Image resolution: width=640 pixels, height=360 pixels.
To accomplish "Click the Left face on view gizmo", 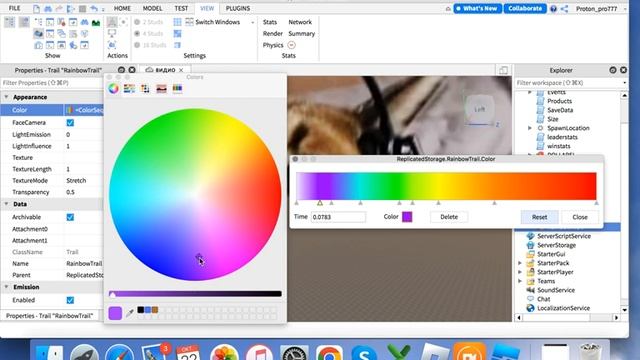I will click(x=480, y=109).
